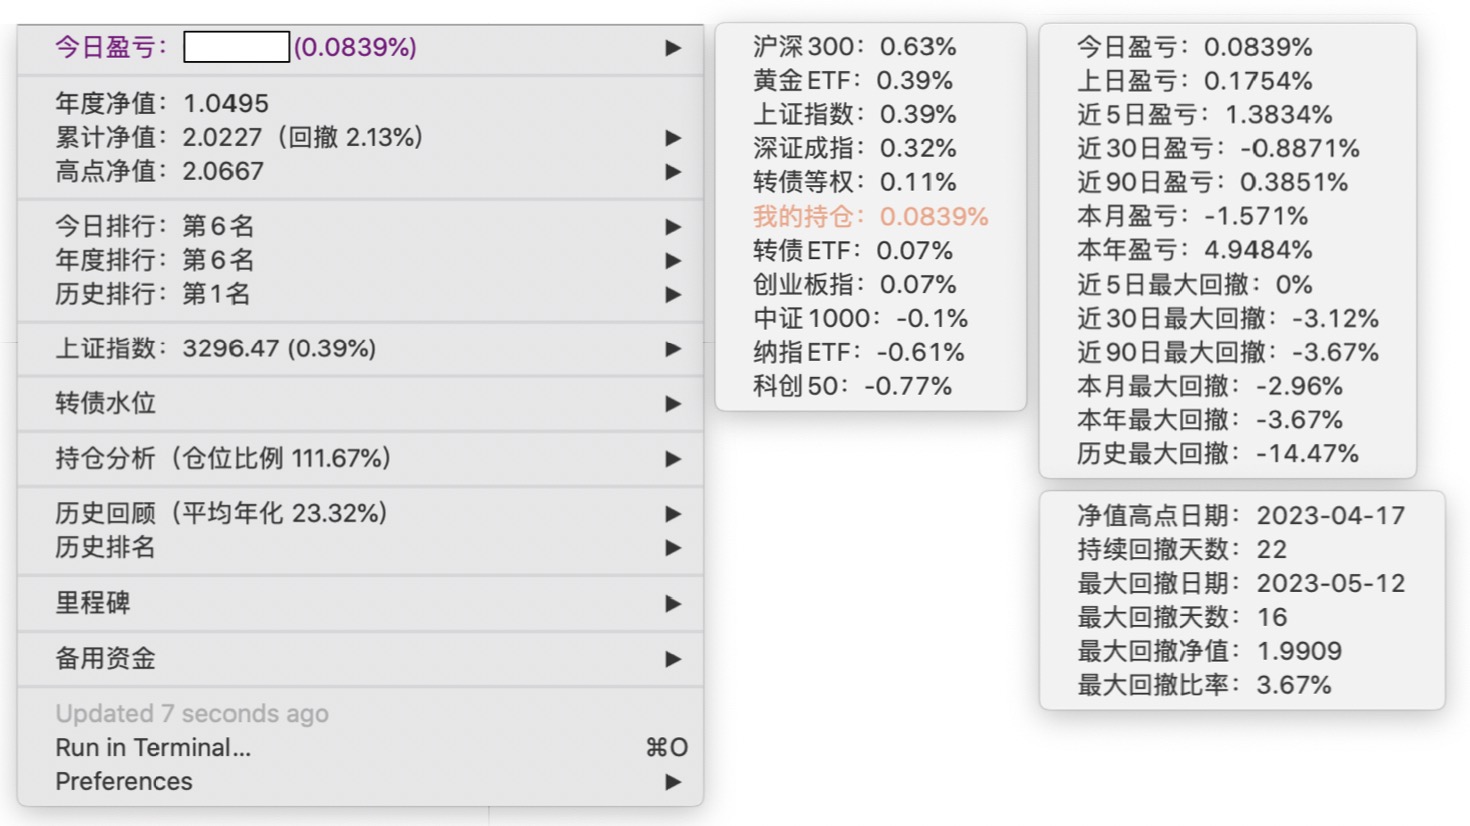Click the 历史排行 submenu arrow
The image size is (1470, 826).
point(673,295)
